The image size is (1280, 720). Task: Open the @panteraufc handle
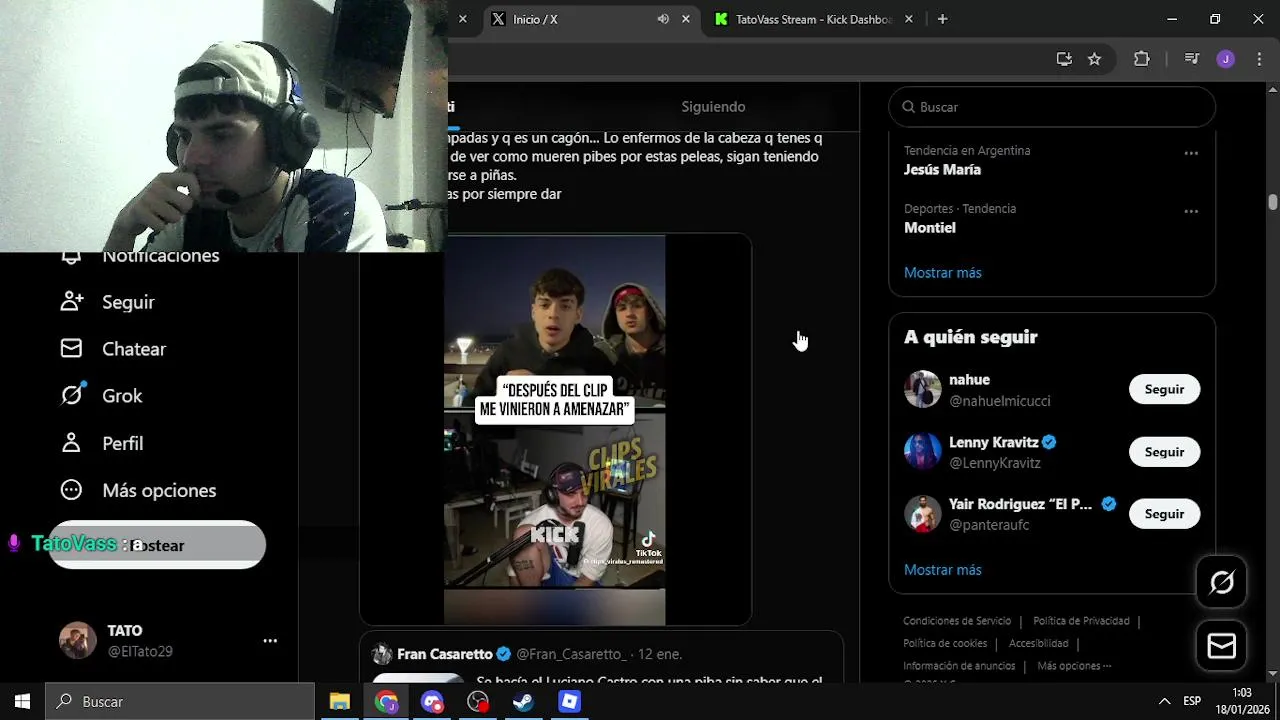(x=989, y=525)
